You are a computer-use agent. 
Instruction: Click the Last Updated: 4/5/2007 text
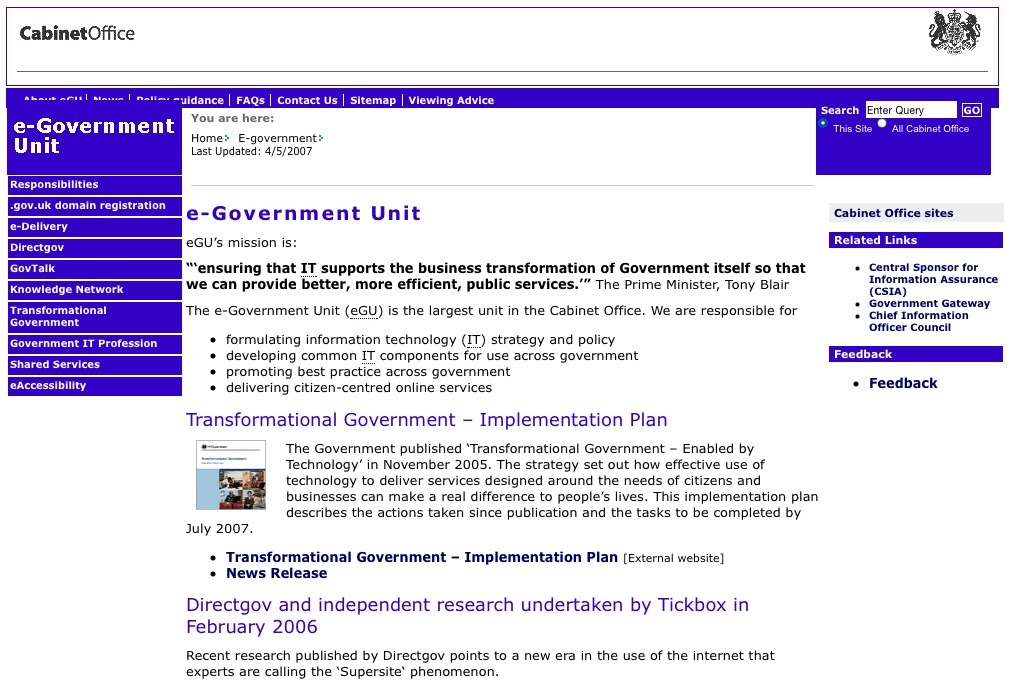coord(251,151)
